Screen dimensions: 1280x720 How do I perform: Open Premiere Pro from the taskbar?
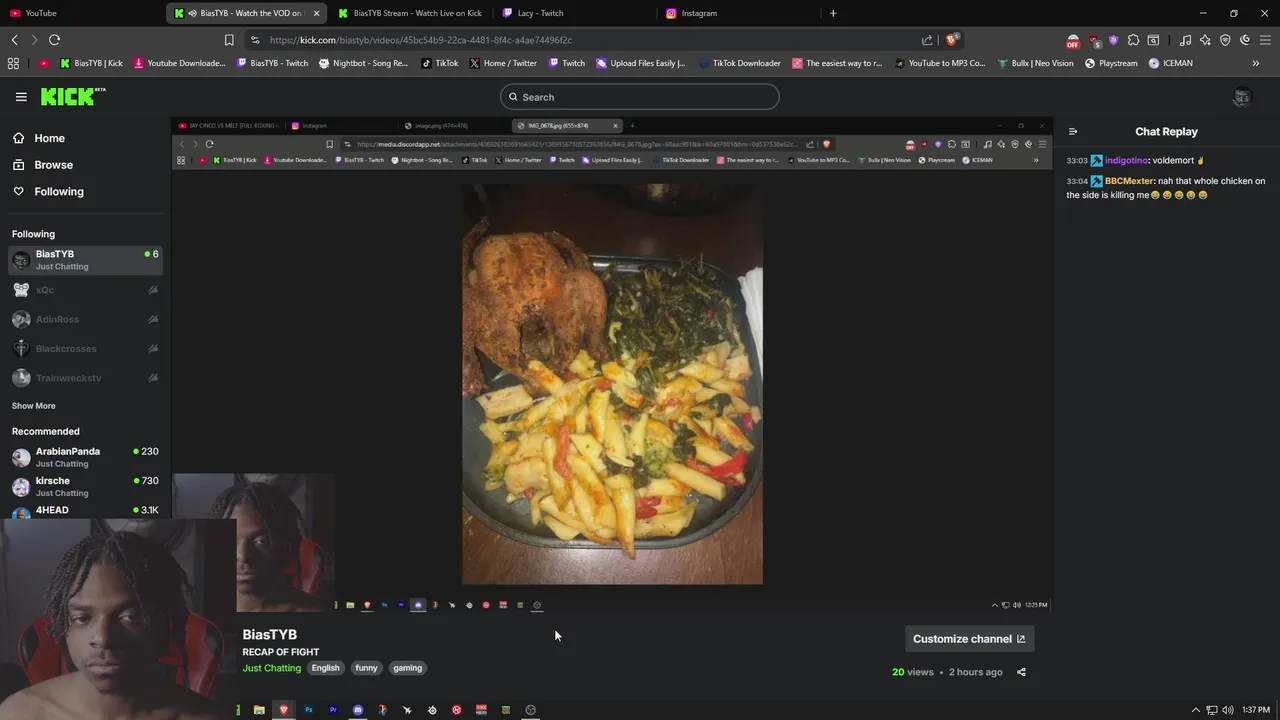coord(333,710)
